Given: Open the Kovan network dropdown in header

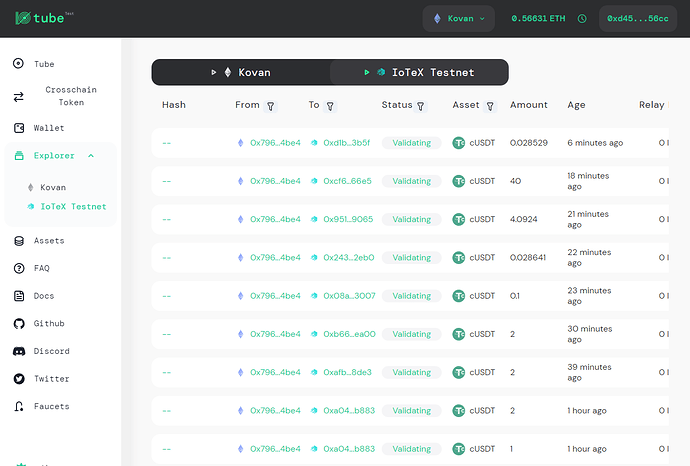Looking at the screenshot, I should [459, 18].
